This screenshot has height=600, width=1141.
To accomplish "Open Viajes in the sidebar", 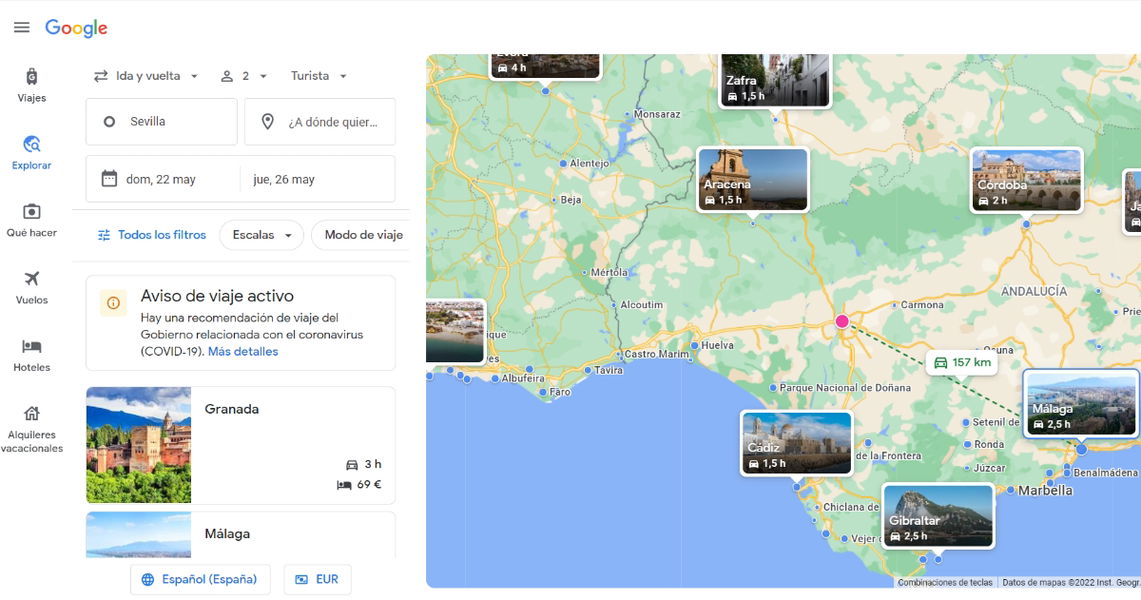I will (x=31, y=86).
